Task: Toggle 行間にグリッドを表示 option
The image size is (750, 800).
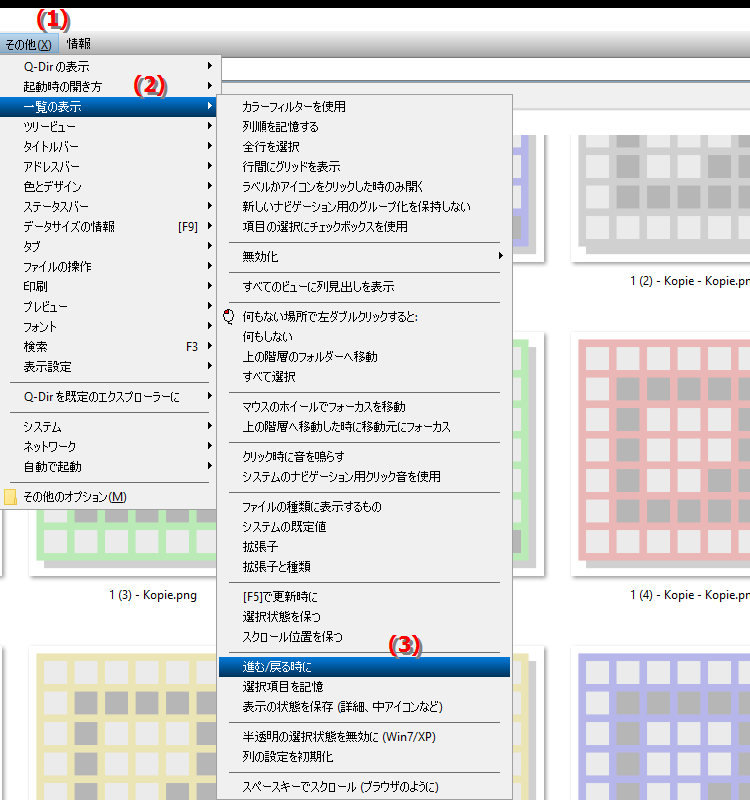Action: tap(364, 166)
